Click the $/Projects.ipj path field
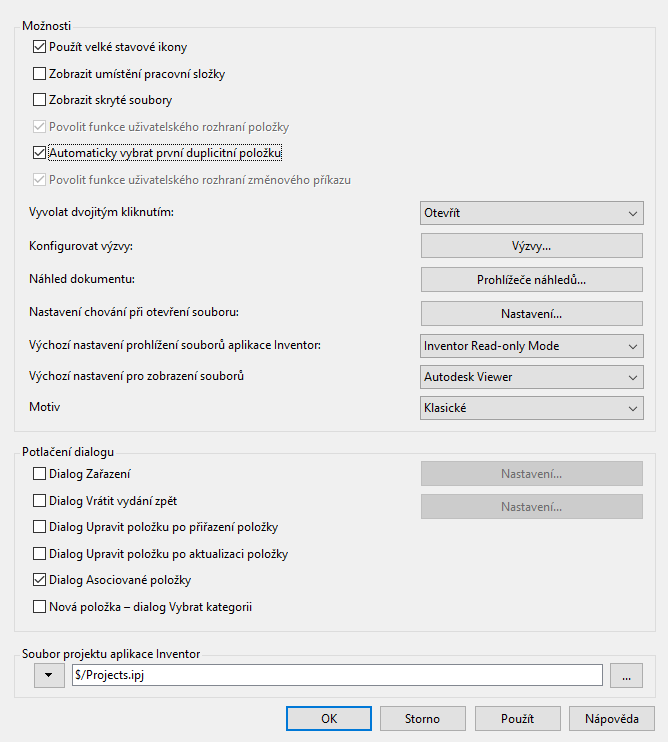 pos(337,675)
